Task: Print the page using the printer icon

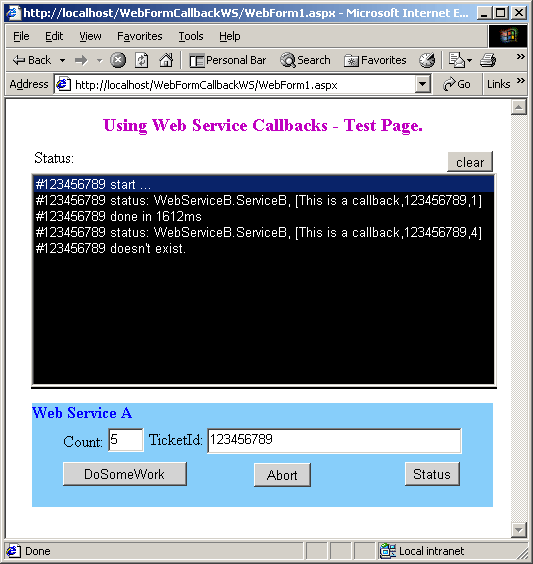Action: 488,60
